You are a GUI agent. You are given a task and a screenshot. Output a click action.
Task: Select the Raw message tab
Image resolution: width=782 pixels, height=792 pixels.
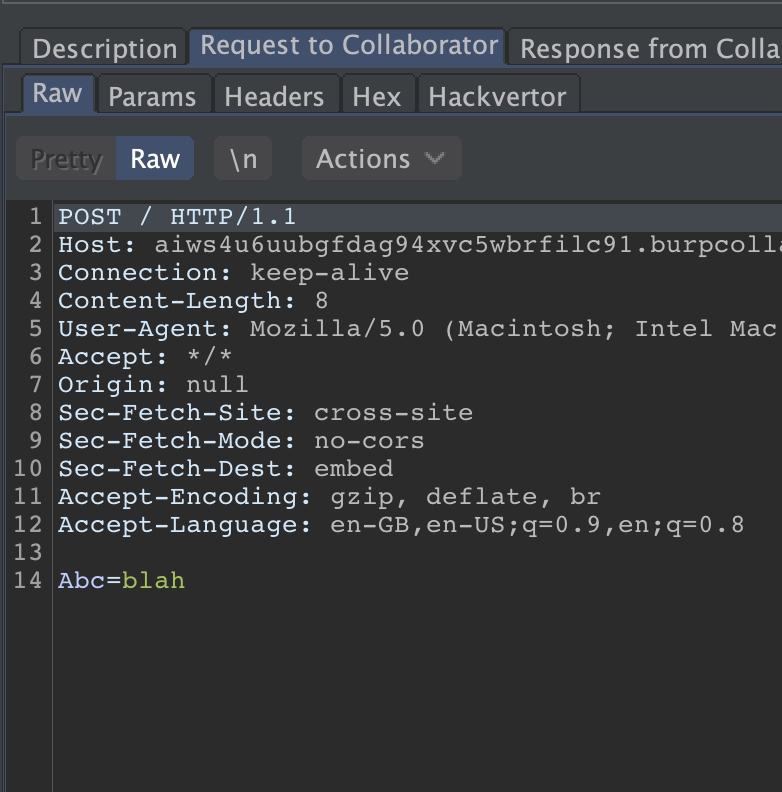point(57,94)
